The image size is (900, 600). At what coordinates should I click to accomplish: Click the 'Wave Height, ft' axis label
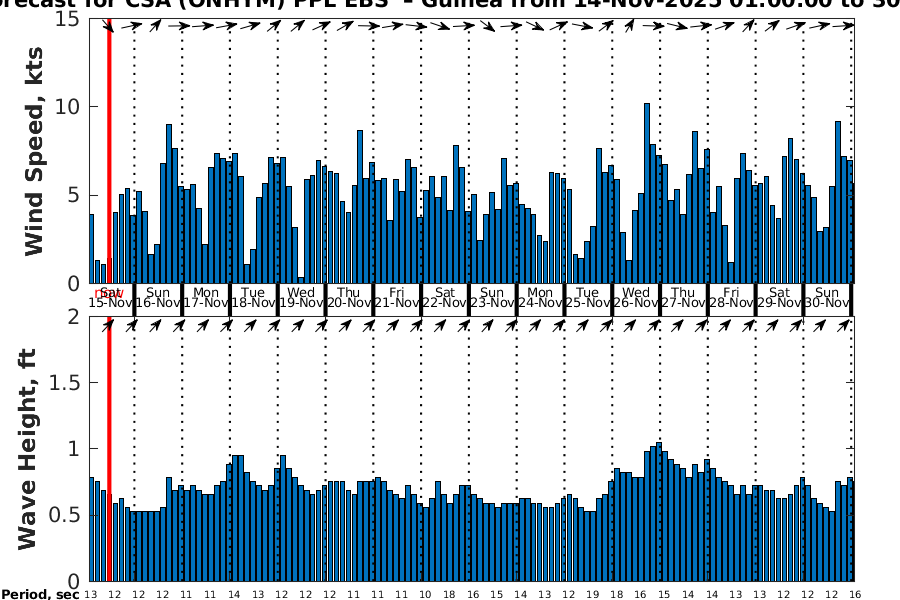tap(27, 449)
